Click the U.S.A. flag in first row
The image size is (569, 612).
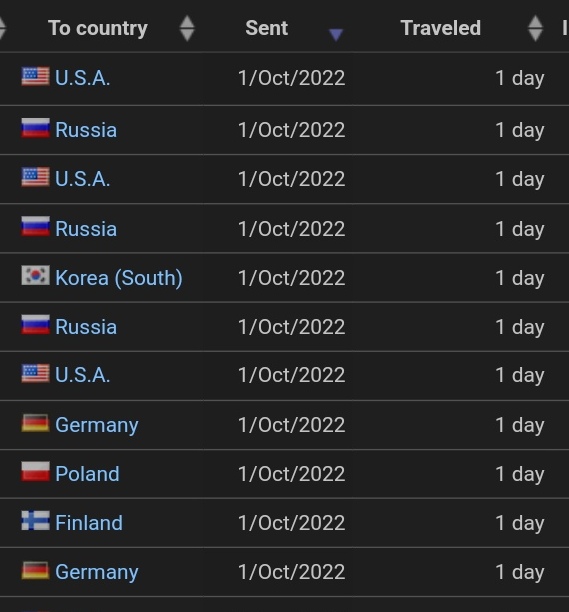coord(36,76)
